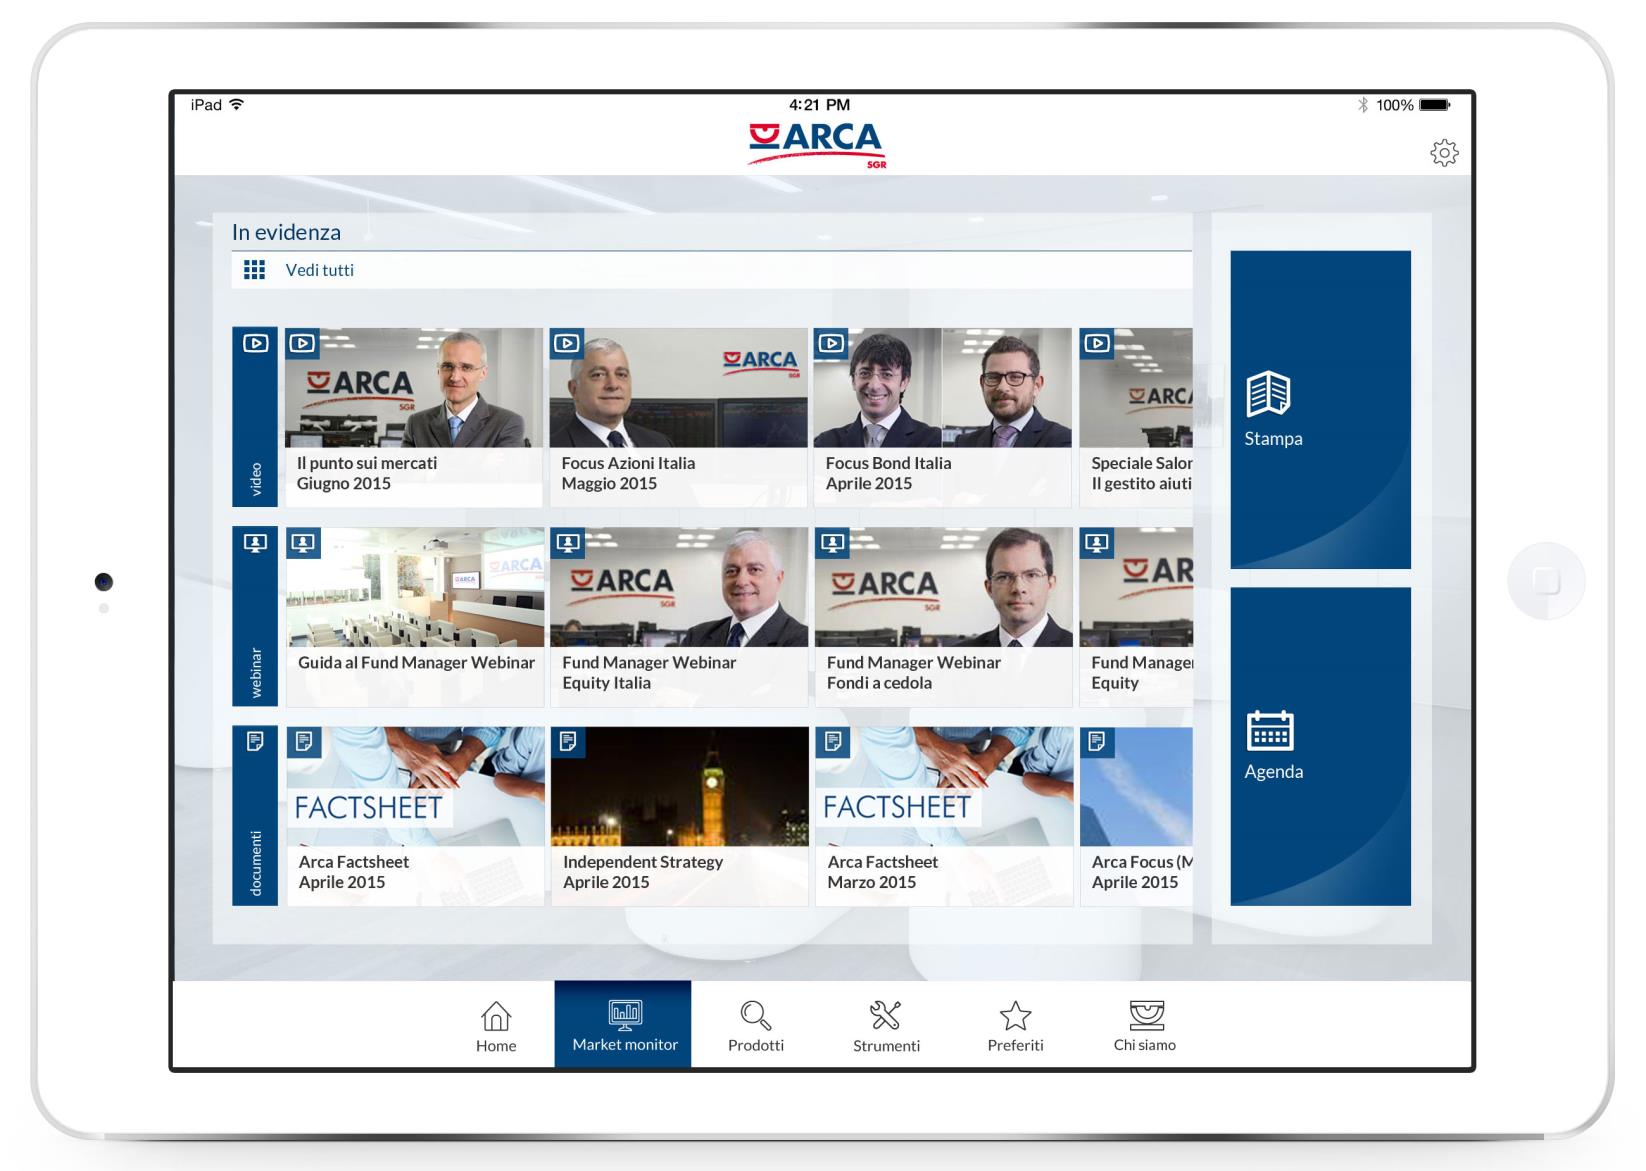Open Preferiti tab

click(1015, 1026)
